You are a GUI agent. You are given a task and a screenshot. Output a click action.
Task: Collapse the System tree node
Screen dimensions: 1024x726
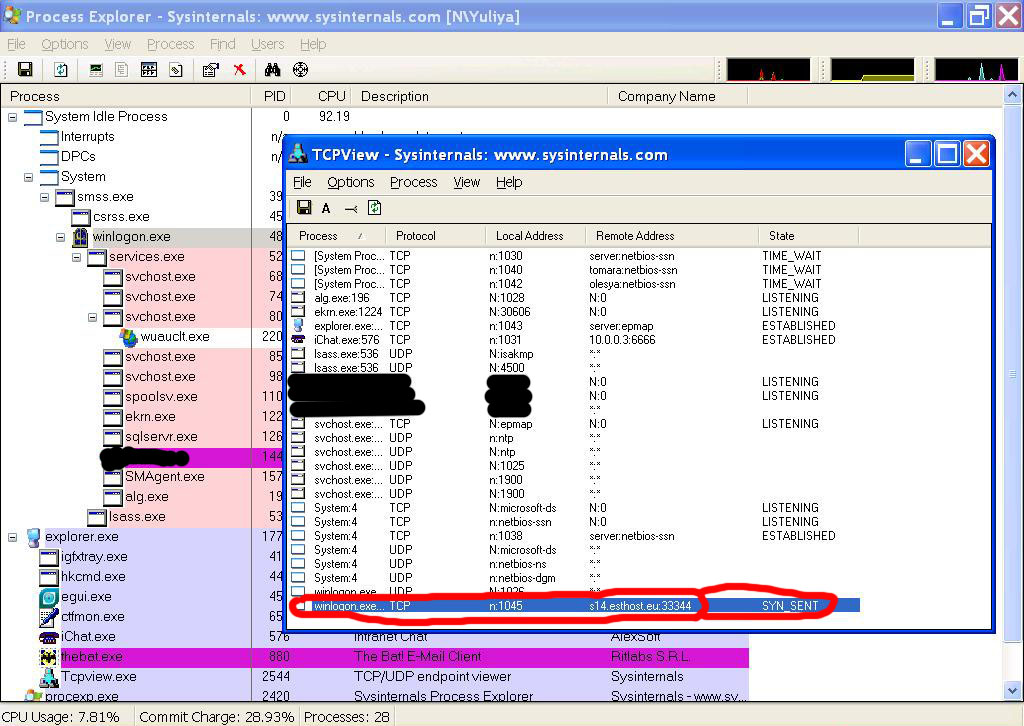[28, 177]
